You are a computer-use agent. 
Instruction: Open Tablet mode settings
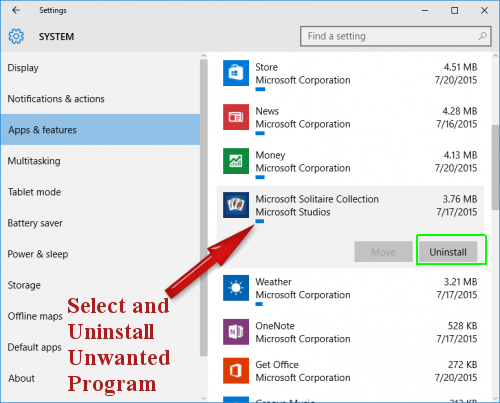[100, 192]
